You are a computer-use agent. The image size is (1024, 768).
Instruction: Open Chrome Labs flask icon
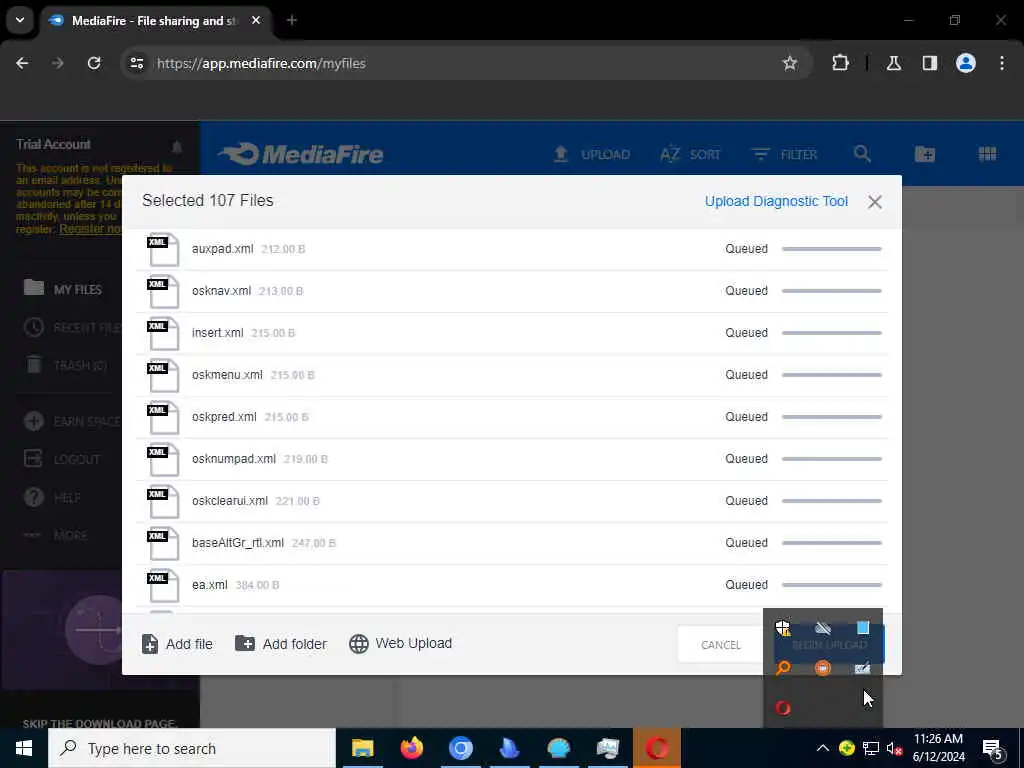pos(893,63)
